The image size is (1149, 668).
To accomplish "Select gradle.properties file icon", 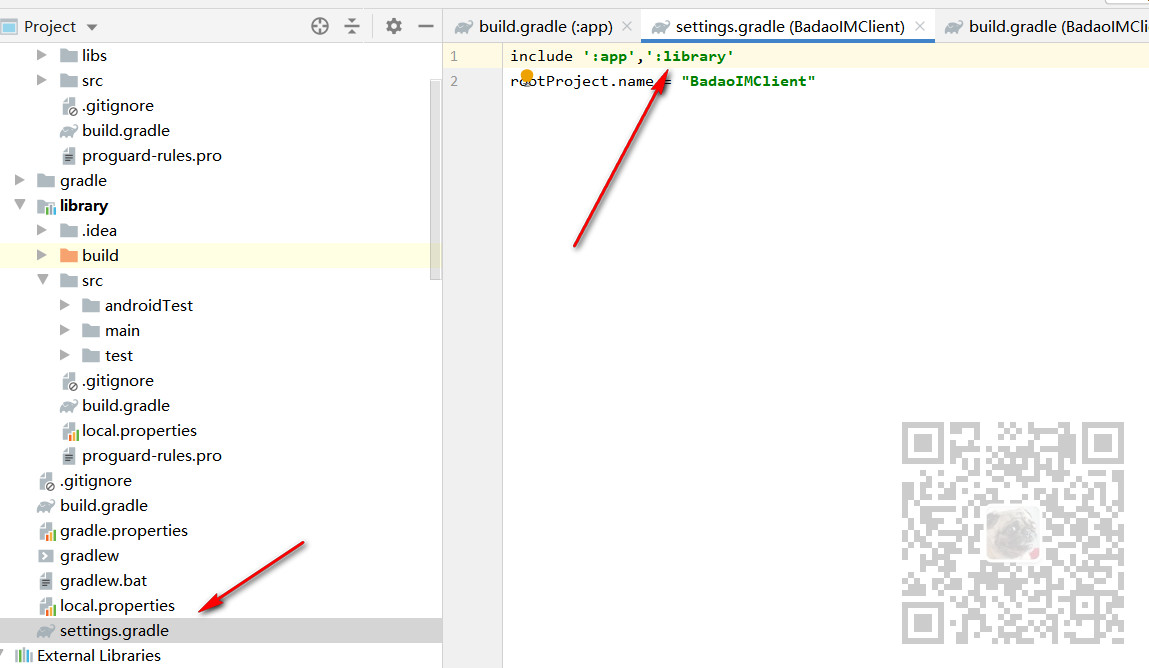I will pyautogui.click(x=47, y=531).
